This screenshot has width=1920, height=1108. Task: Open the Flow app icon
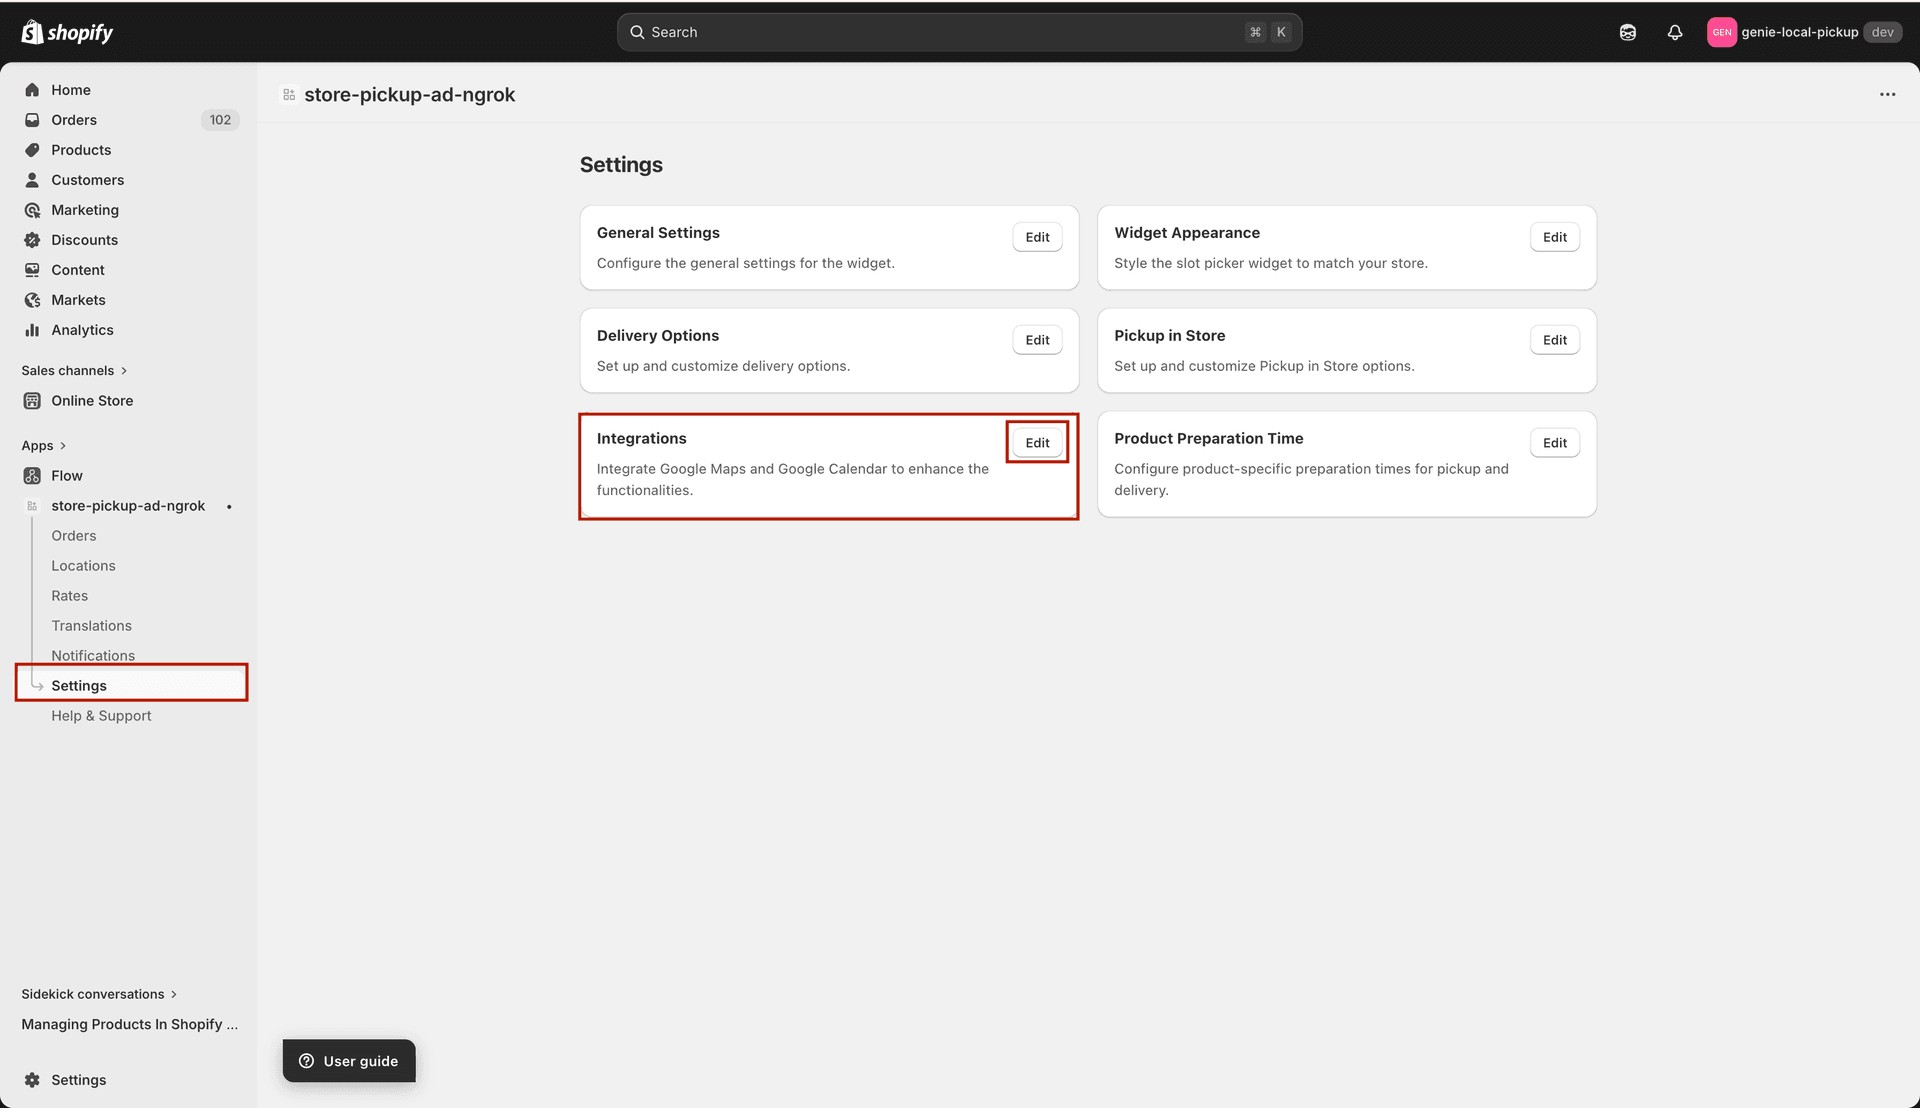[33, 475]
